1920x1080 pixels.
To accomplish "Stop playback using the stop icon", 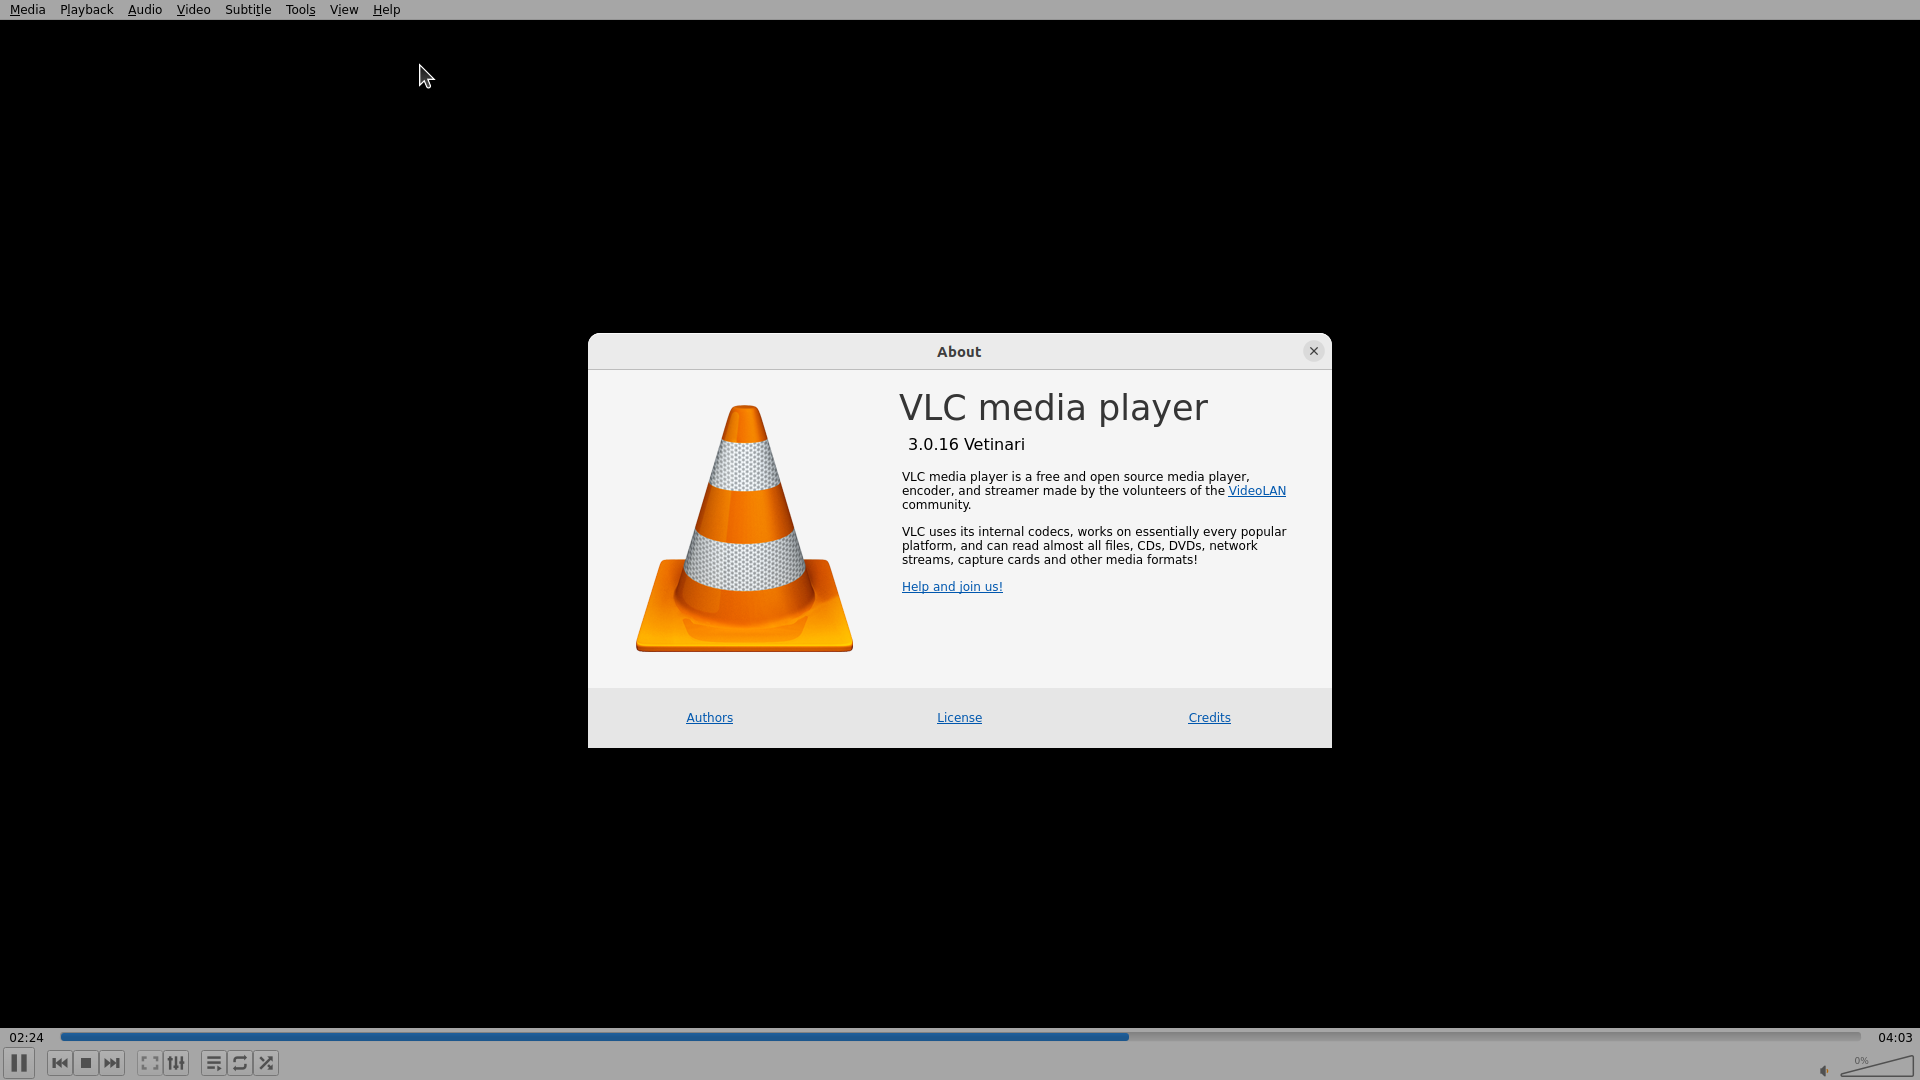I will [x=86, y=1063].
